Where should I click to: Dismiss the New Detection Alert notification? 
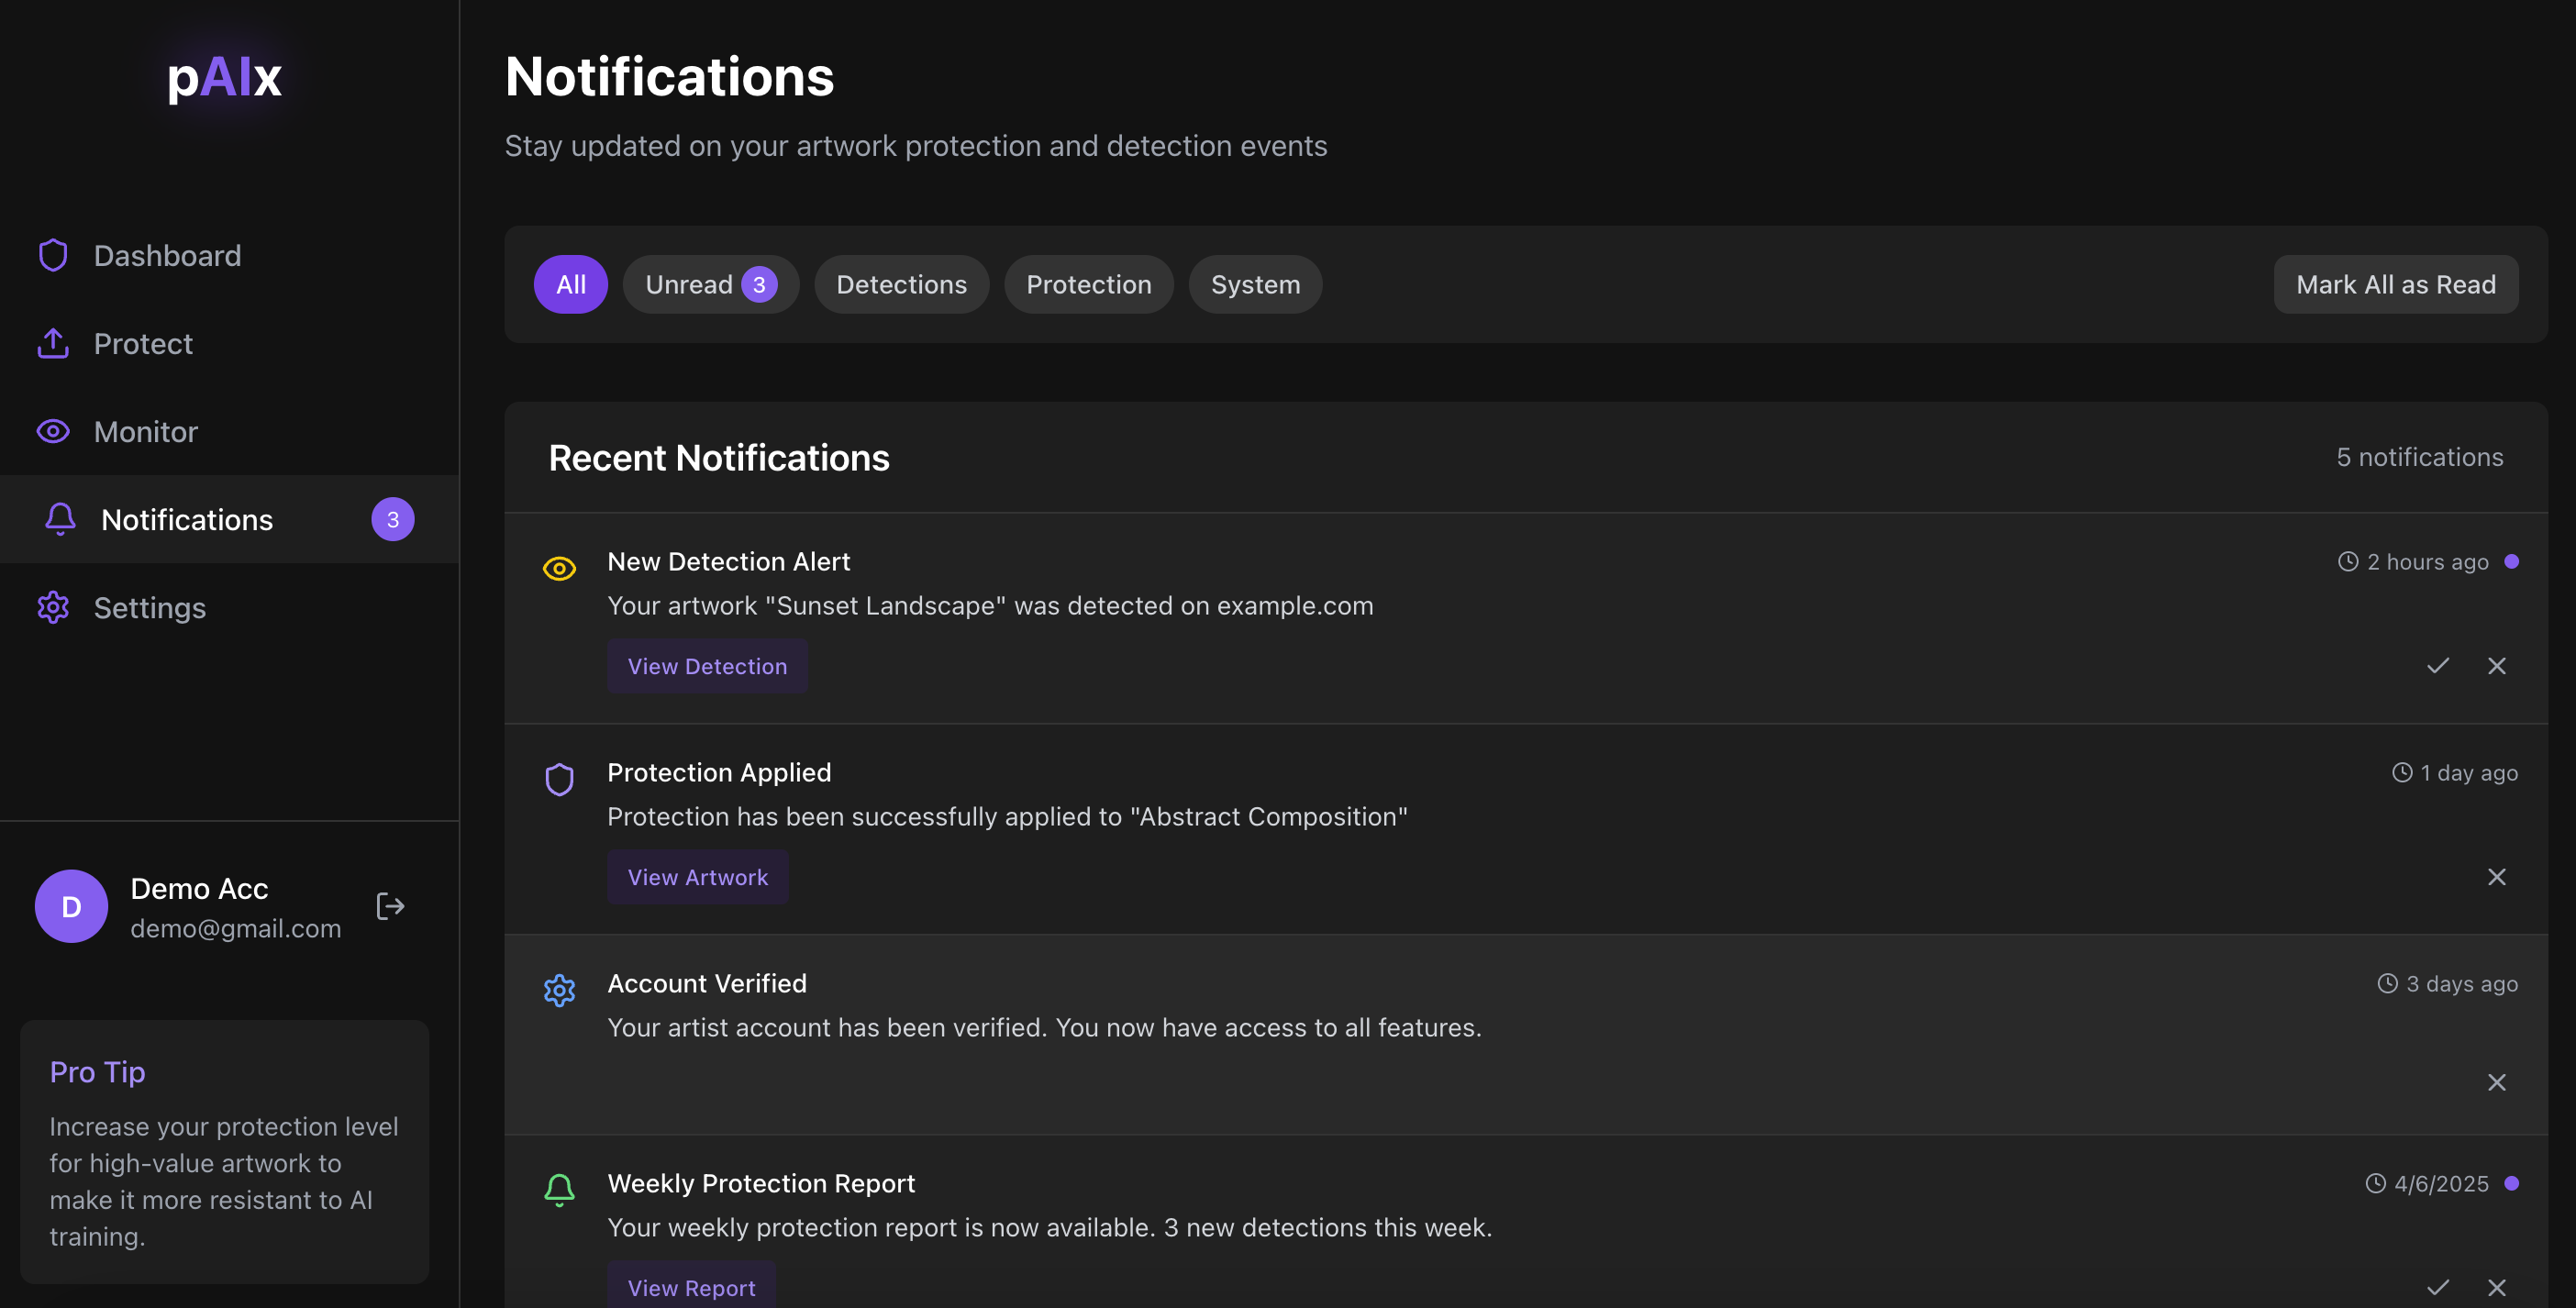point(2496,666)
